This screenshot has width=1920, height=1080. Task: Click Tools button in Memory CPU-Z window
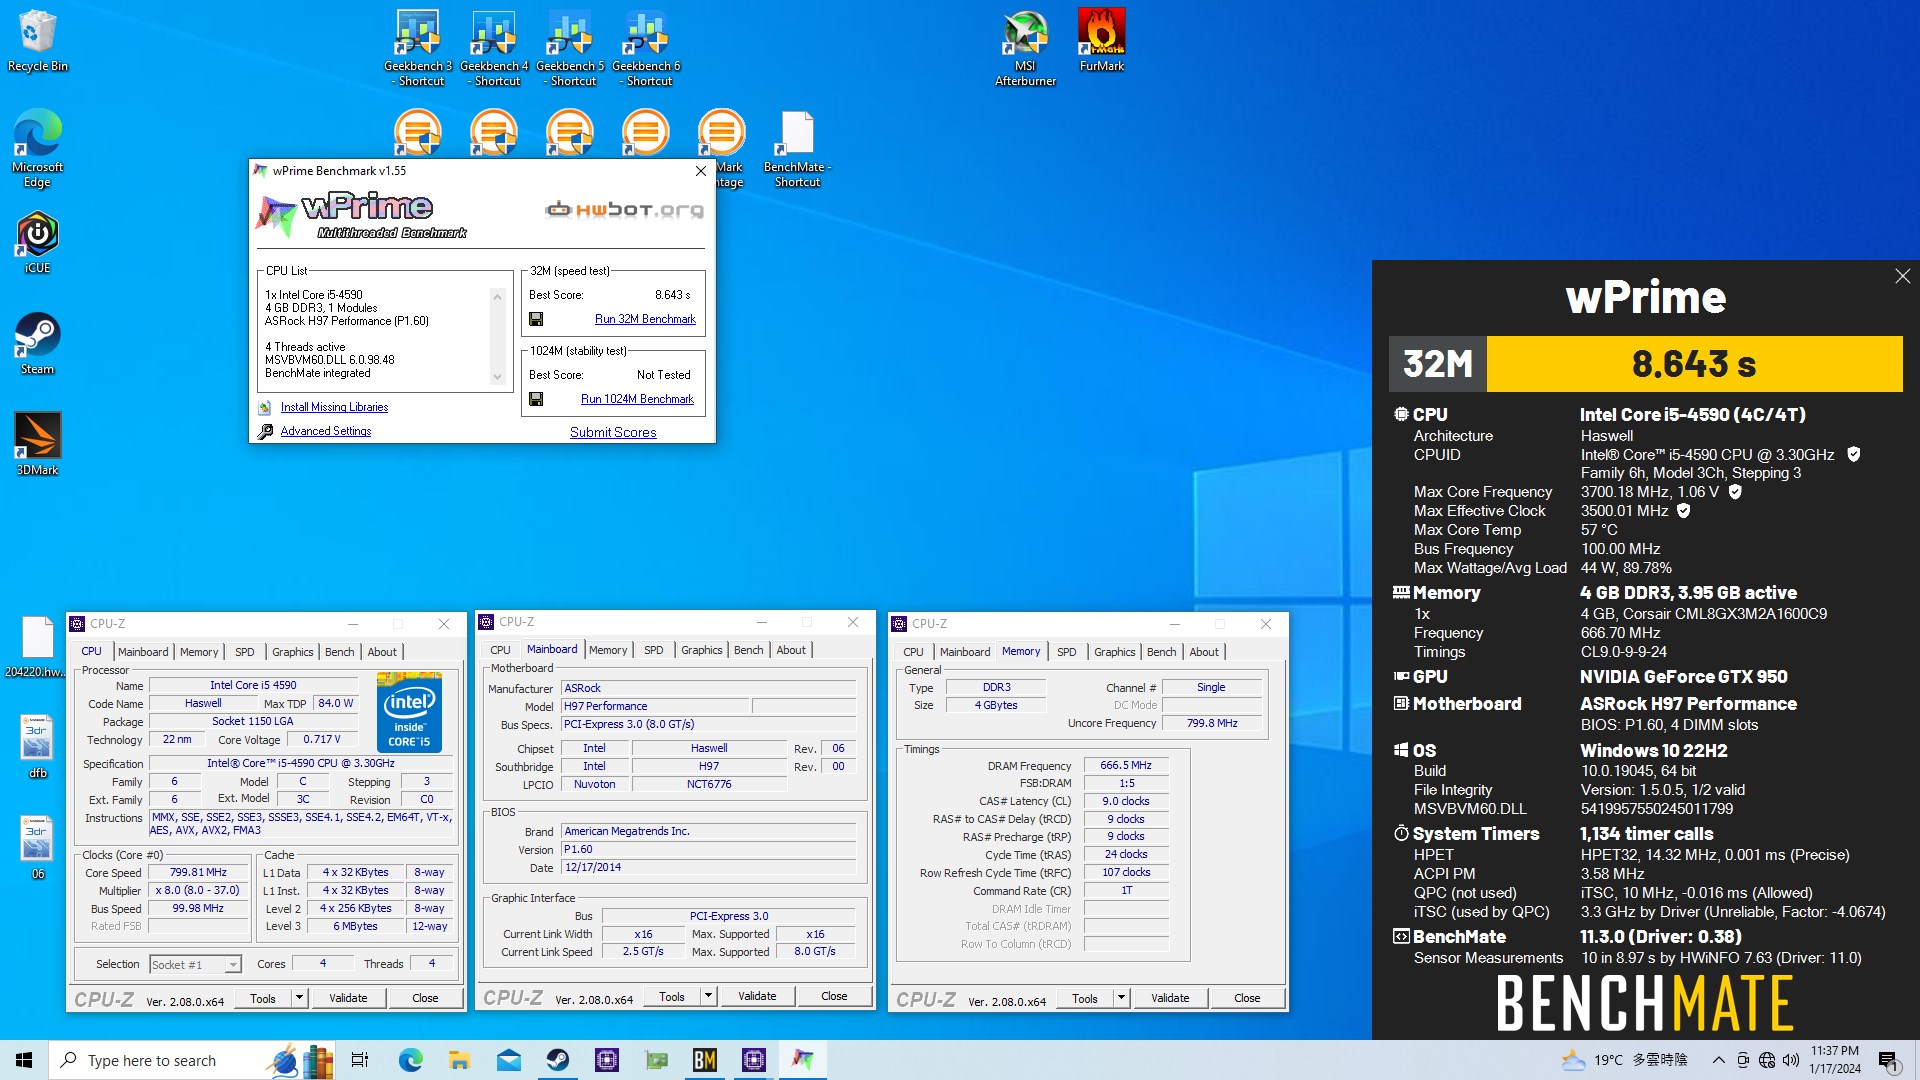click(1085, 998)
